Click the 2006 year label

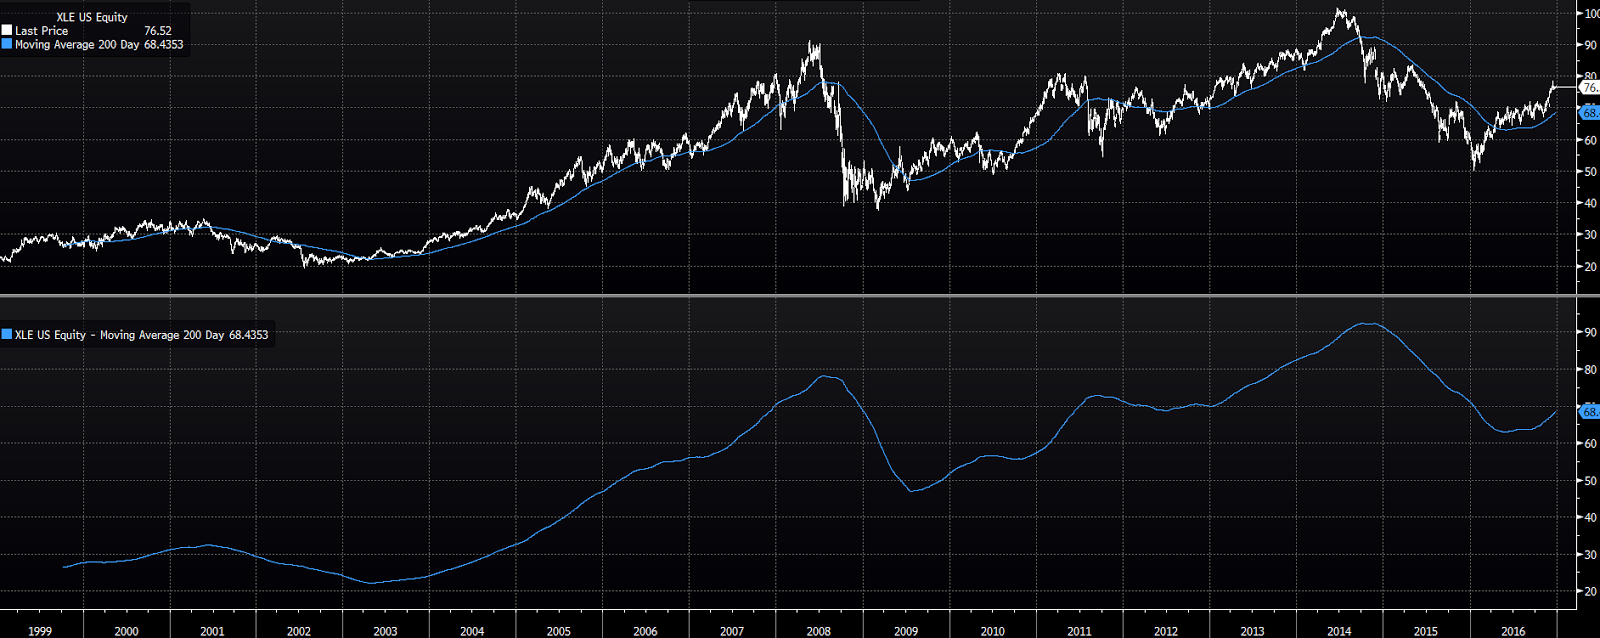pyautogui.click(x=646, y=631)
